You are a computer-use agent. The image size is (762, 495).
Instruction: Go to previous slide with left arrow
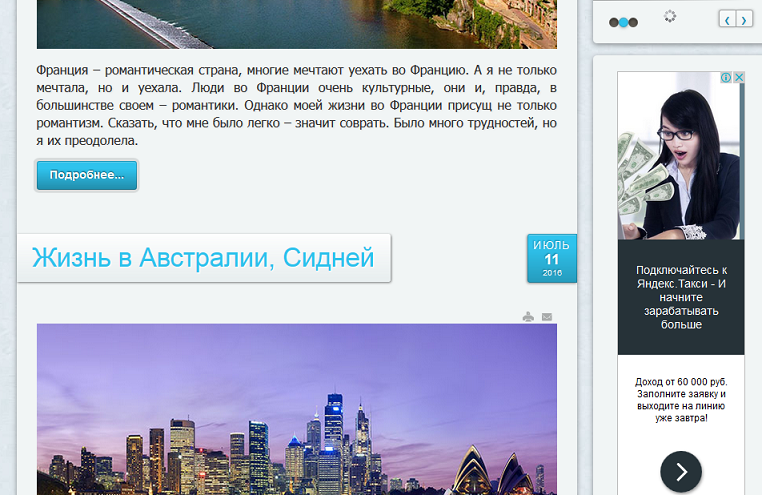(727, 19)
